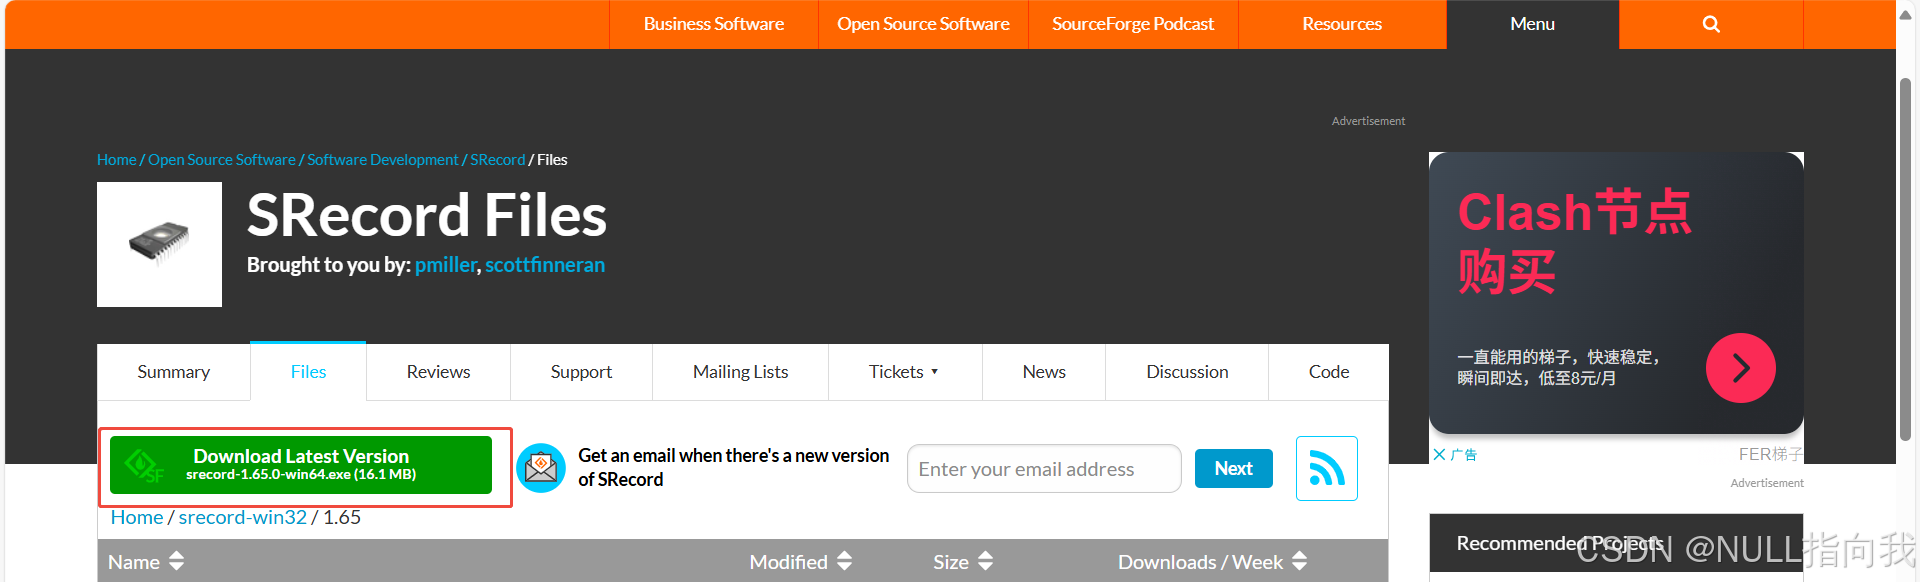Click Home link in top breadcrumb

click(x=116, y=160)
